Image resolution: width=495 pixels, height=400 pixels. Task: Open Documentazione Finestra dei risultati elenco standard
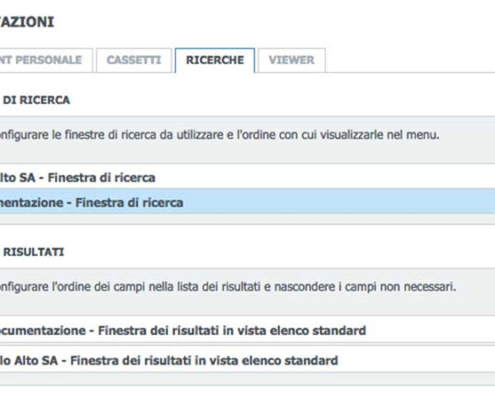tap(247, 330)
